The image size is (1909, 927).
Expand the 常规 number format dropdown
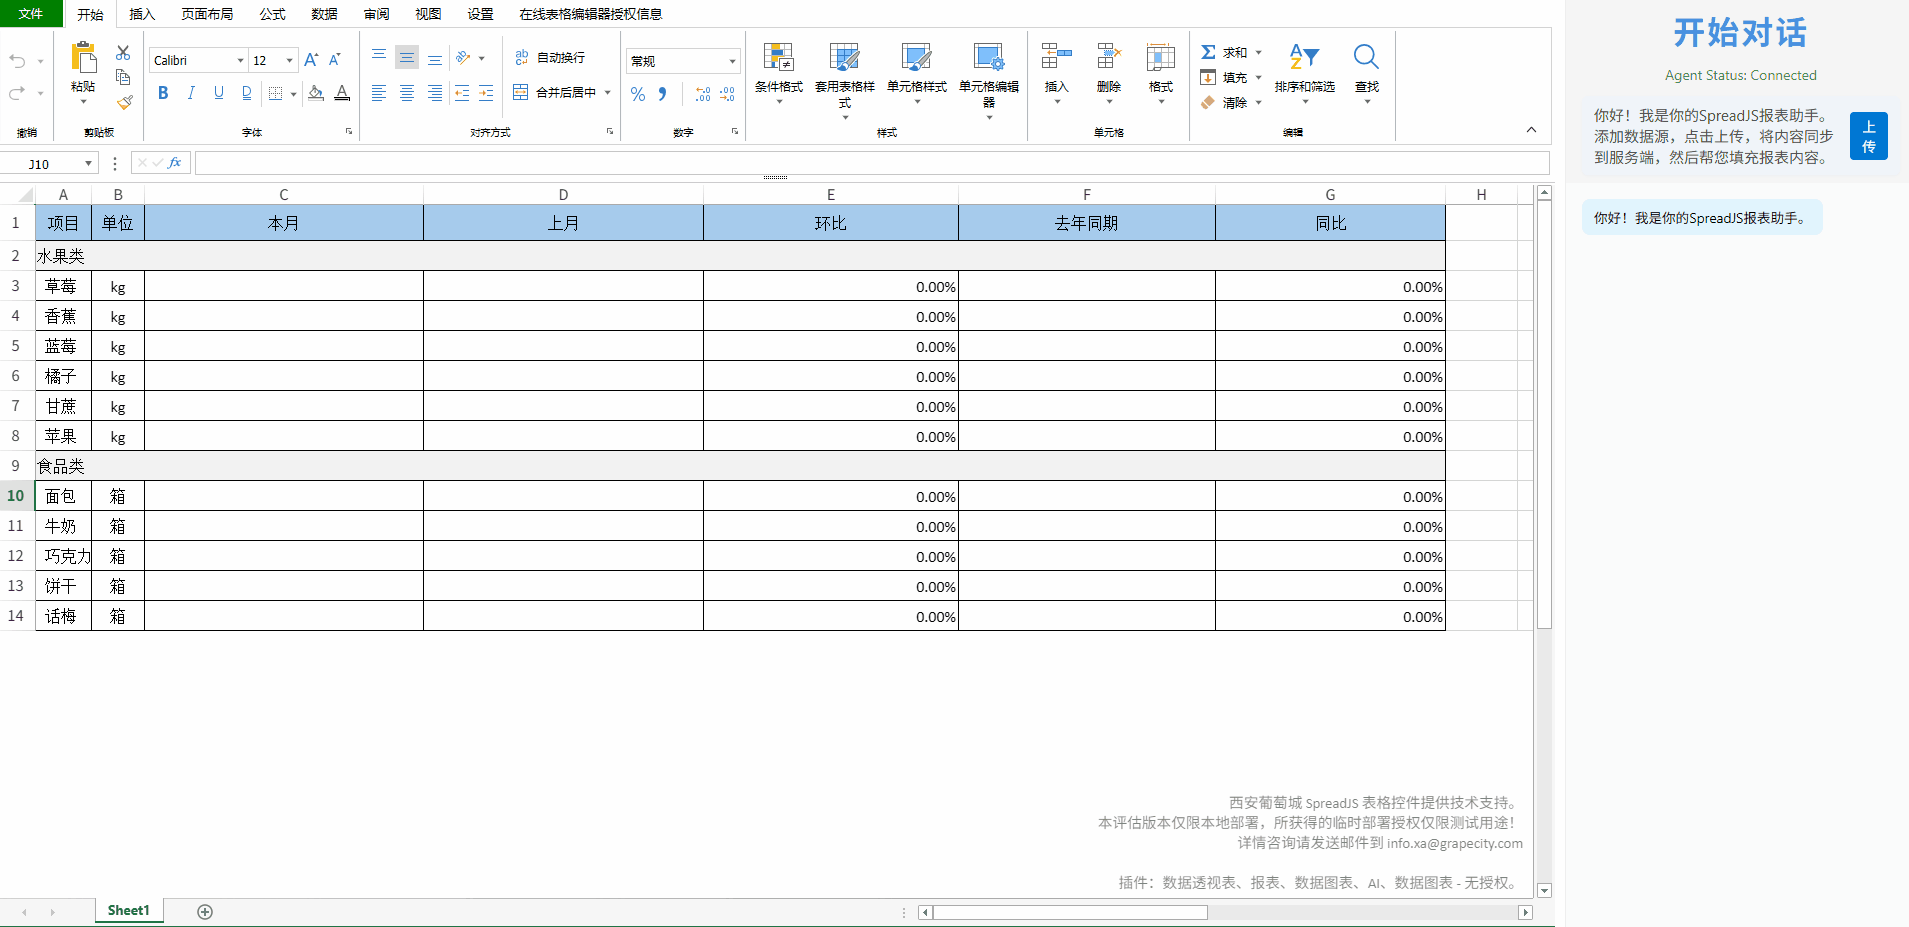732,61
